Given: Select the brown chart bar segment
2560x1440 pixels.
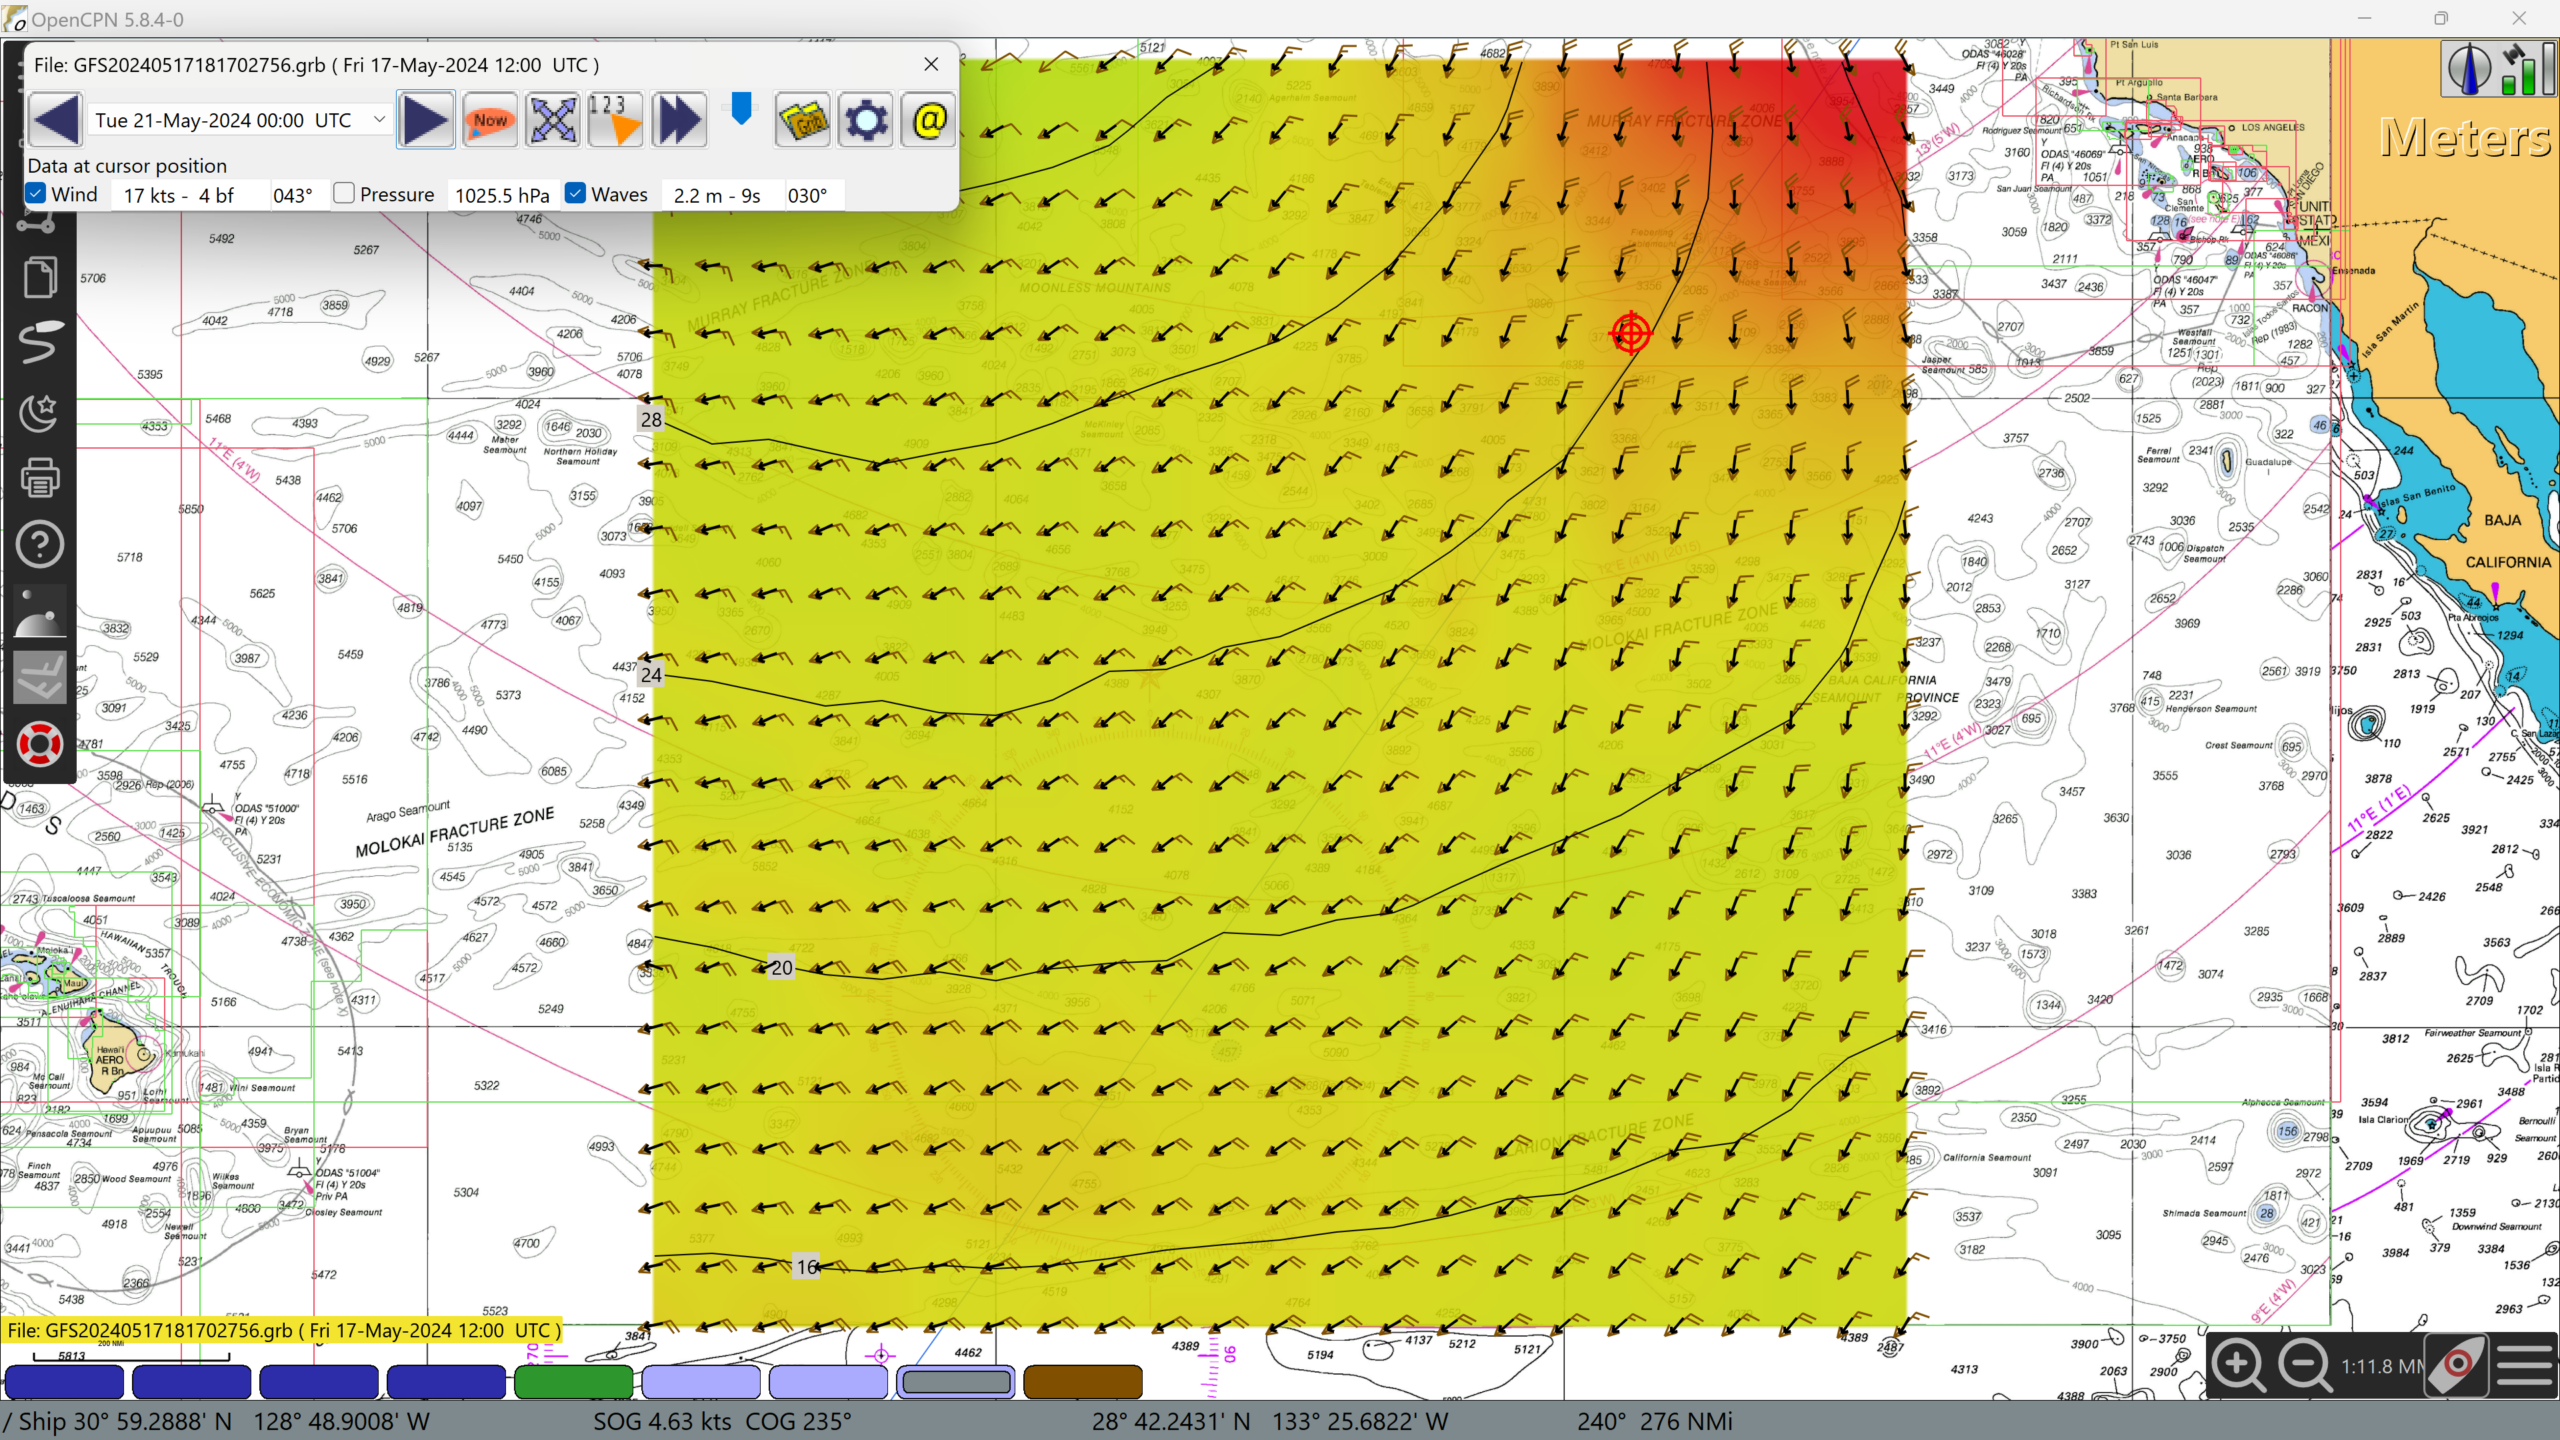Looking at the screenshot, I should (1082, 1382).
